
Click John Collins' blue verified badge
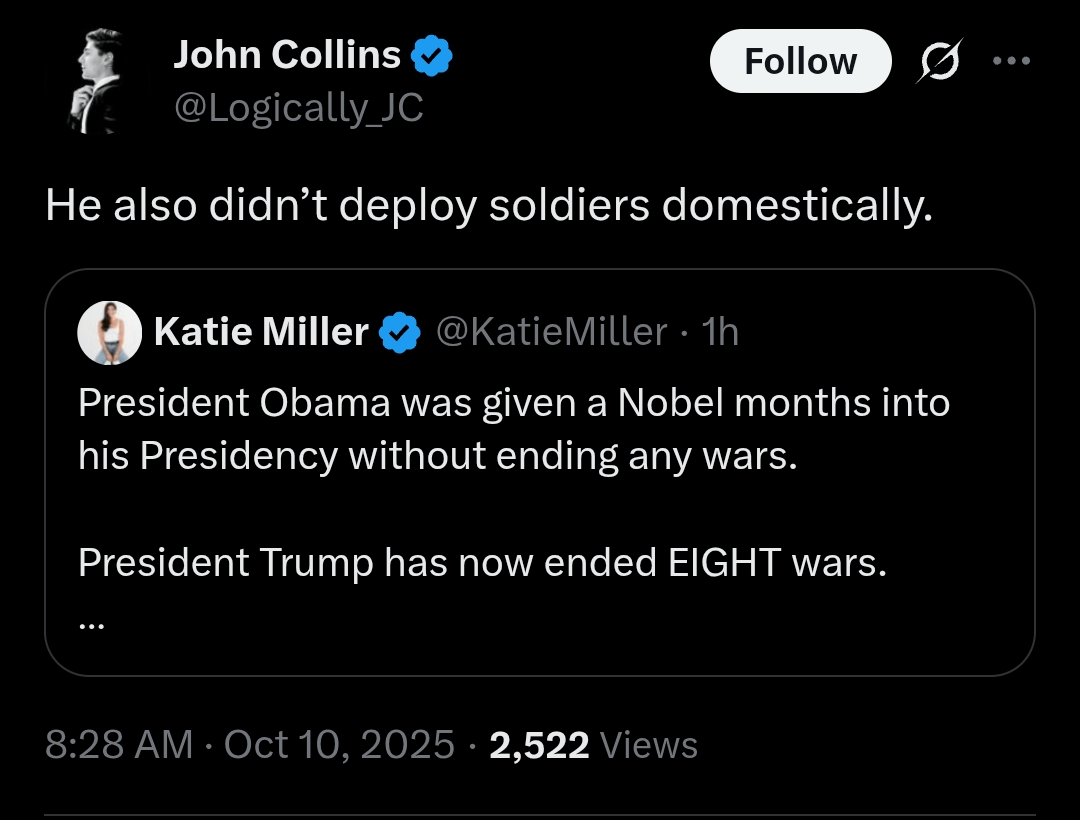(433, 56)
